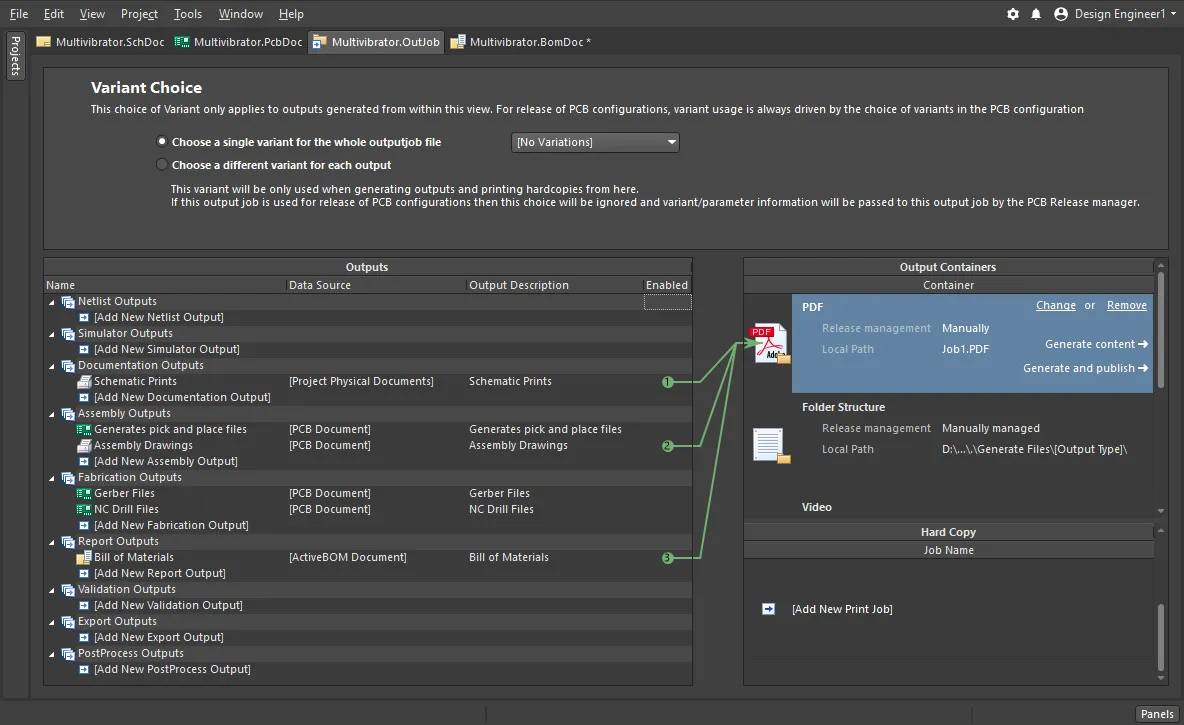
Task: Select different variant for each output radio
Action: click(x=162, y=165)
